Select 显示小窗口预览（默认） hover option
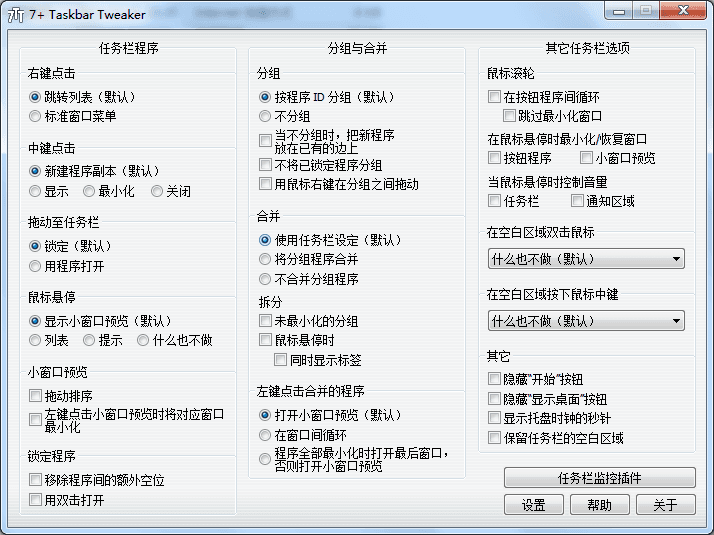This screenshot has width=714, height=535. pyautogui.click(x=35, y=321)
